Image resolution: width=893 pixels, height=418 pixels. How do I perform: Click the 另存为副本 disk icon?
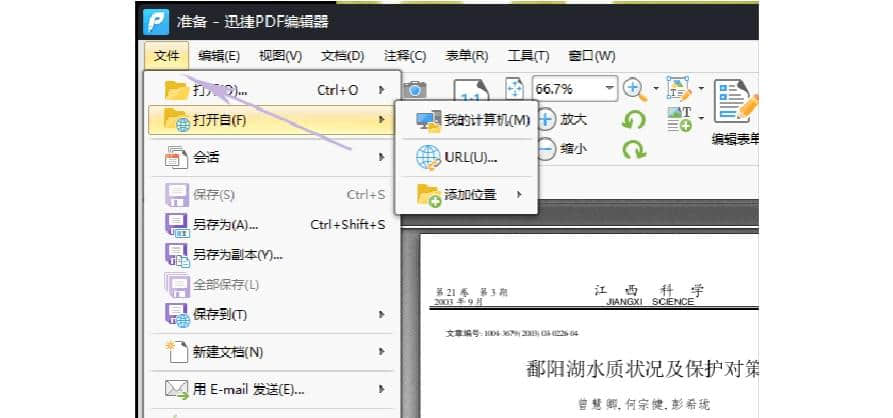click(177, 255)
